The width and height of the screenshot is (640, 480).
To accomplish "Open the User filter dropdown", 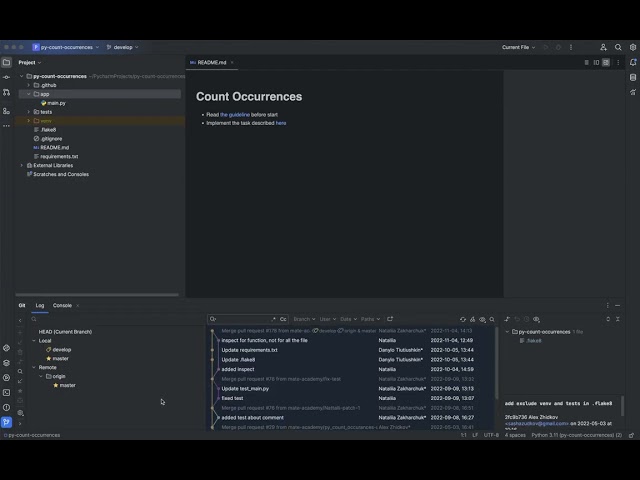I will (x=328, y=319).
